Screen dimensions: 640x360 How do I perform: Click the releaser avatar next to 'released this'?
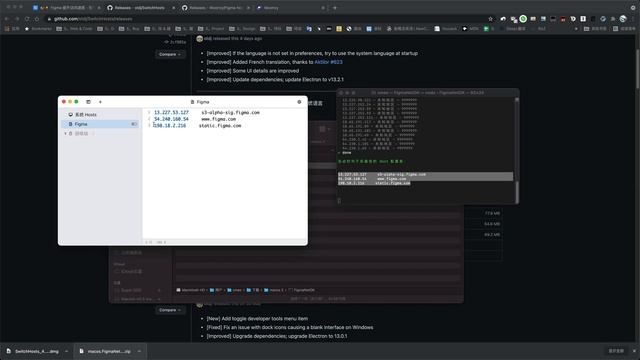pos(200,39)
